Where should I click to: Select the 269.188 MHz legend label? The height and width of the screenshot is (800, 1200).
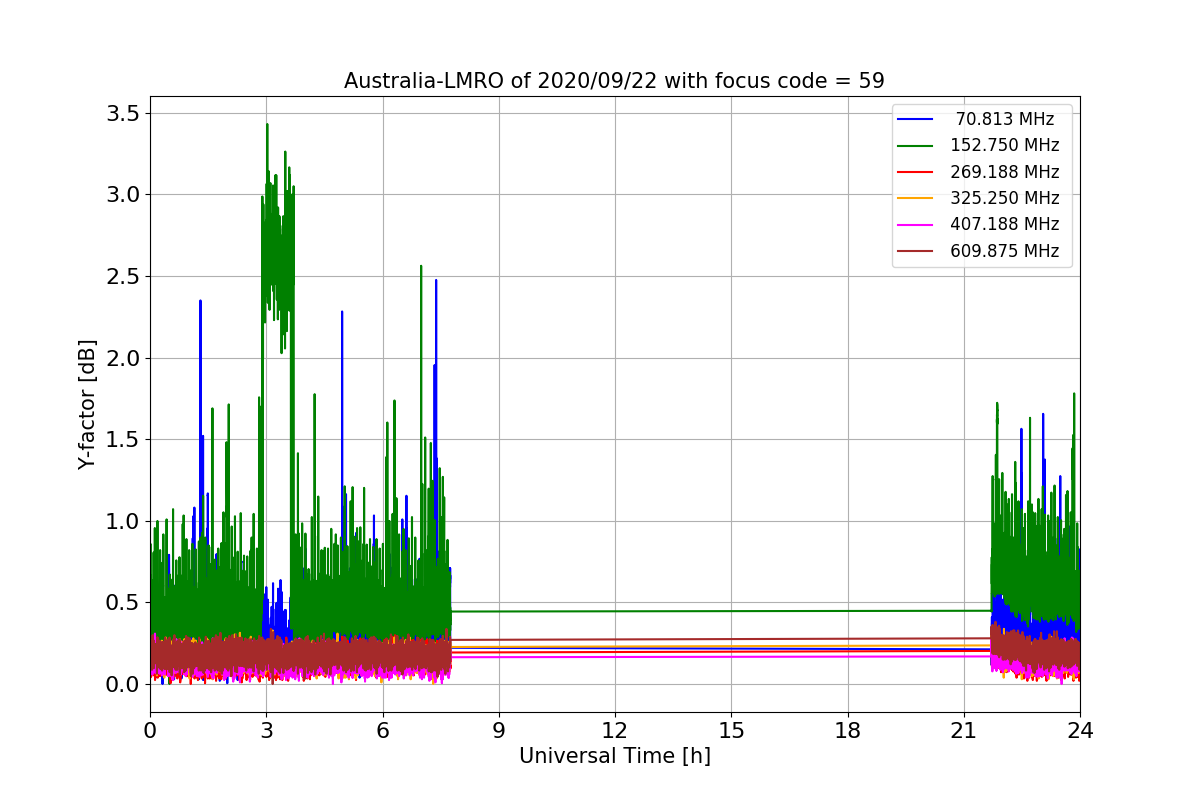(1005, 172)
